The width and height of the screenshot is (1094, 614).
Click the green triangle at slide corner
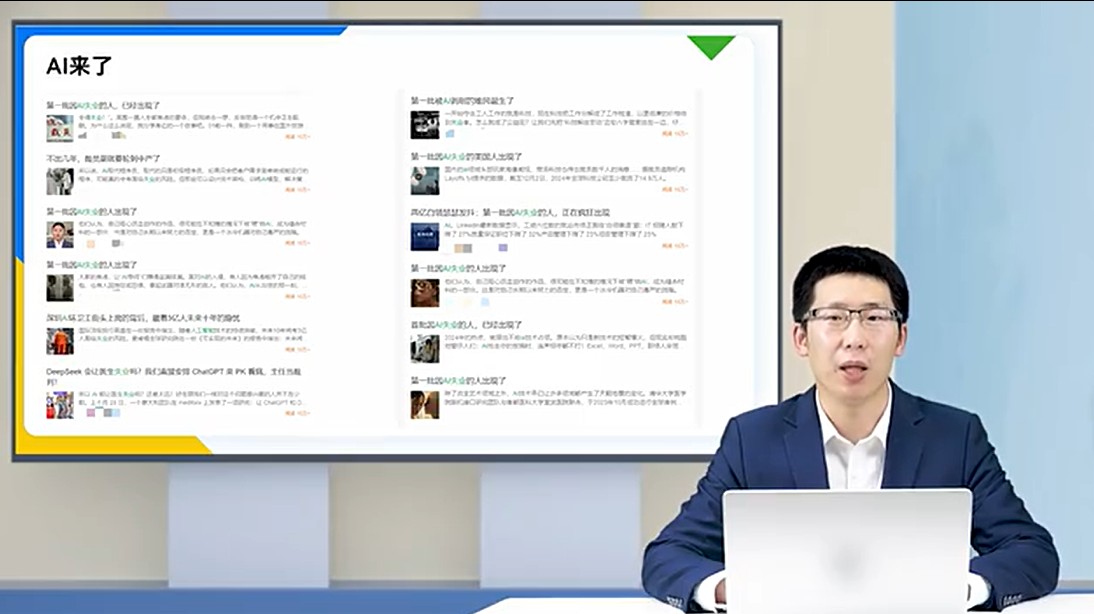[711, 46]
